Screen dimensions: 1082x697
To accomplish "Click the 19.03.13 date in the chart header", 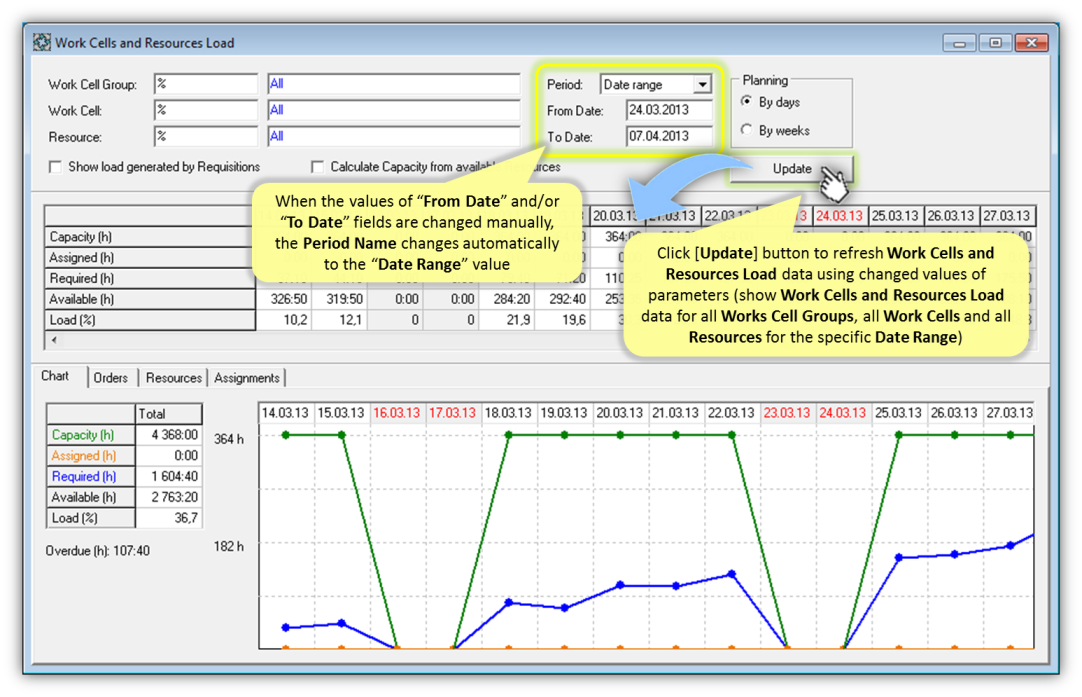I will click(x=564, y=413).
